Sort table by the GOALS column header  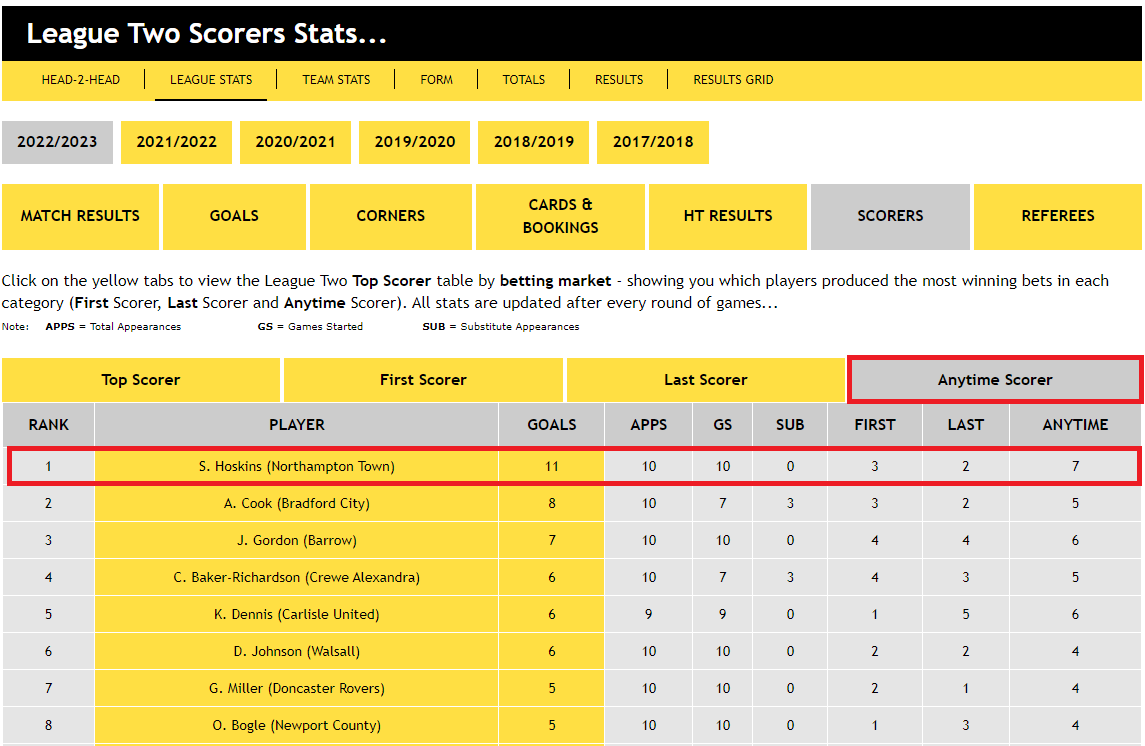[x=551, y=424]
